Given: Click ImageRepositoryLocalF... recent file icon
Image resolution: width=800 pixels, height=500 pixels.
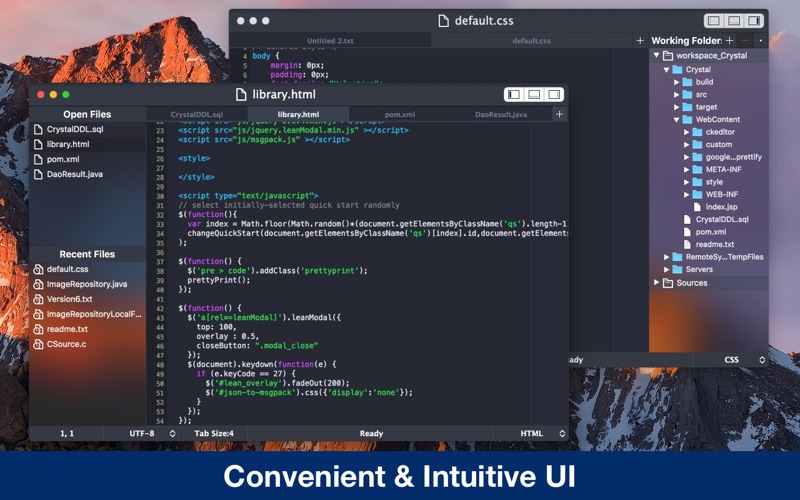Looking at the screenshot, I should (38, 314).
